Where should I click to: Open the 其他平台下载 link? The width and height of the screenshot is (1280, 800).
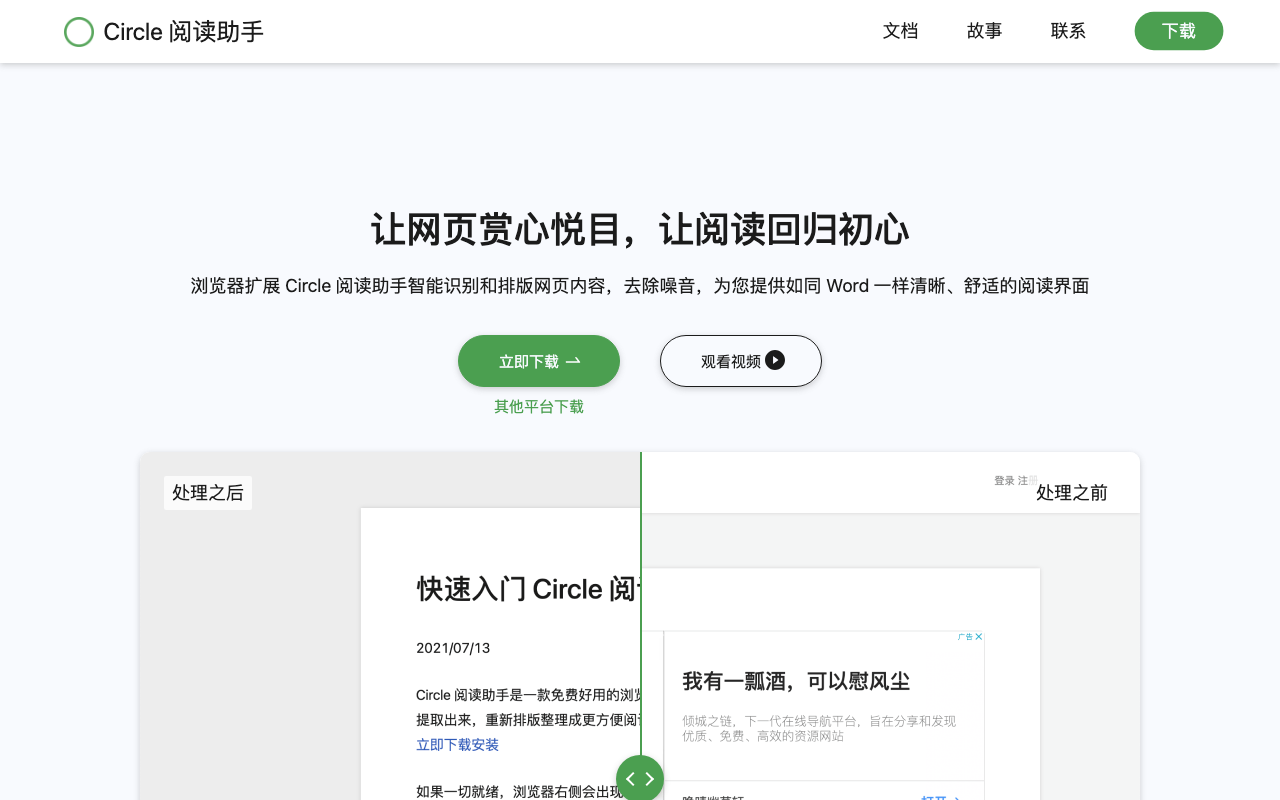pos(539,407)
